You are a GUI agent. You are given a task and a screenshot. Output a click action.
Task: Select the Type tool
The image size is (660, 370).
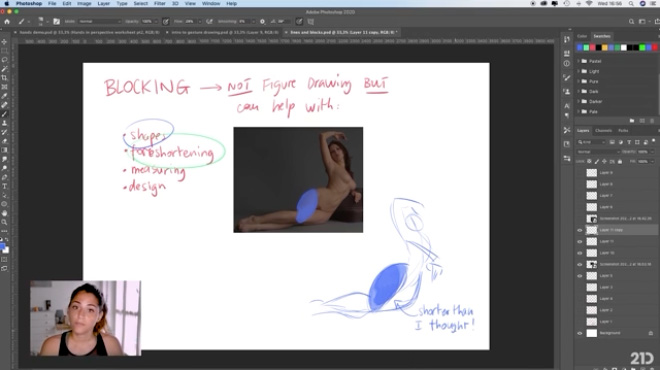(4, 186)
